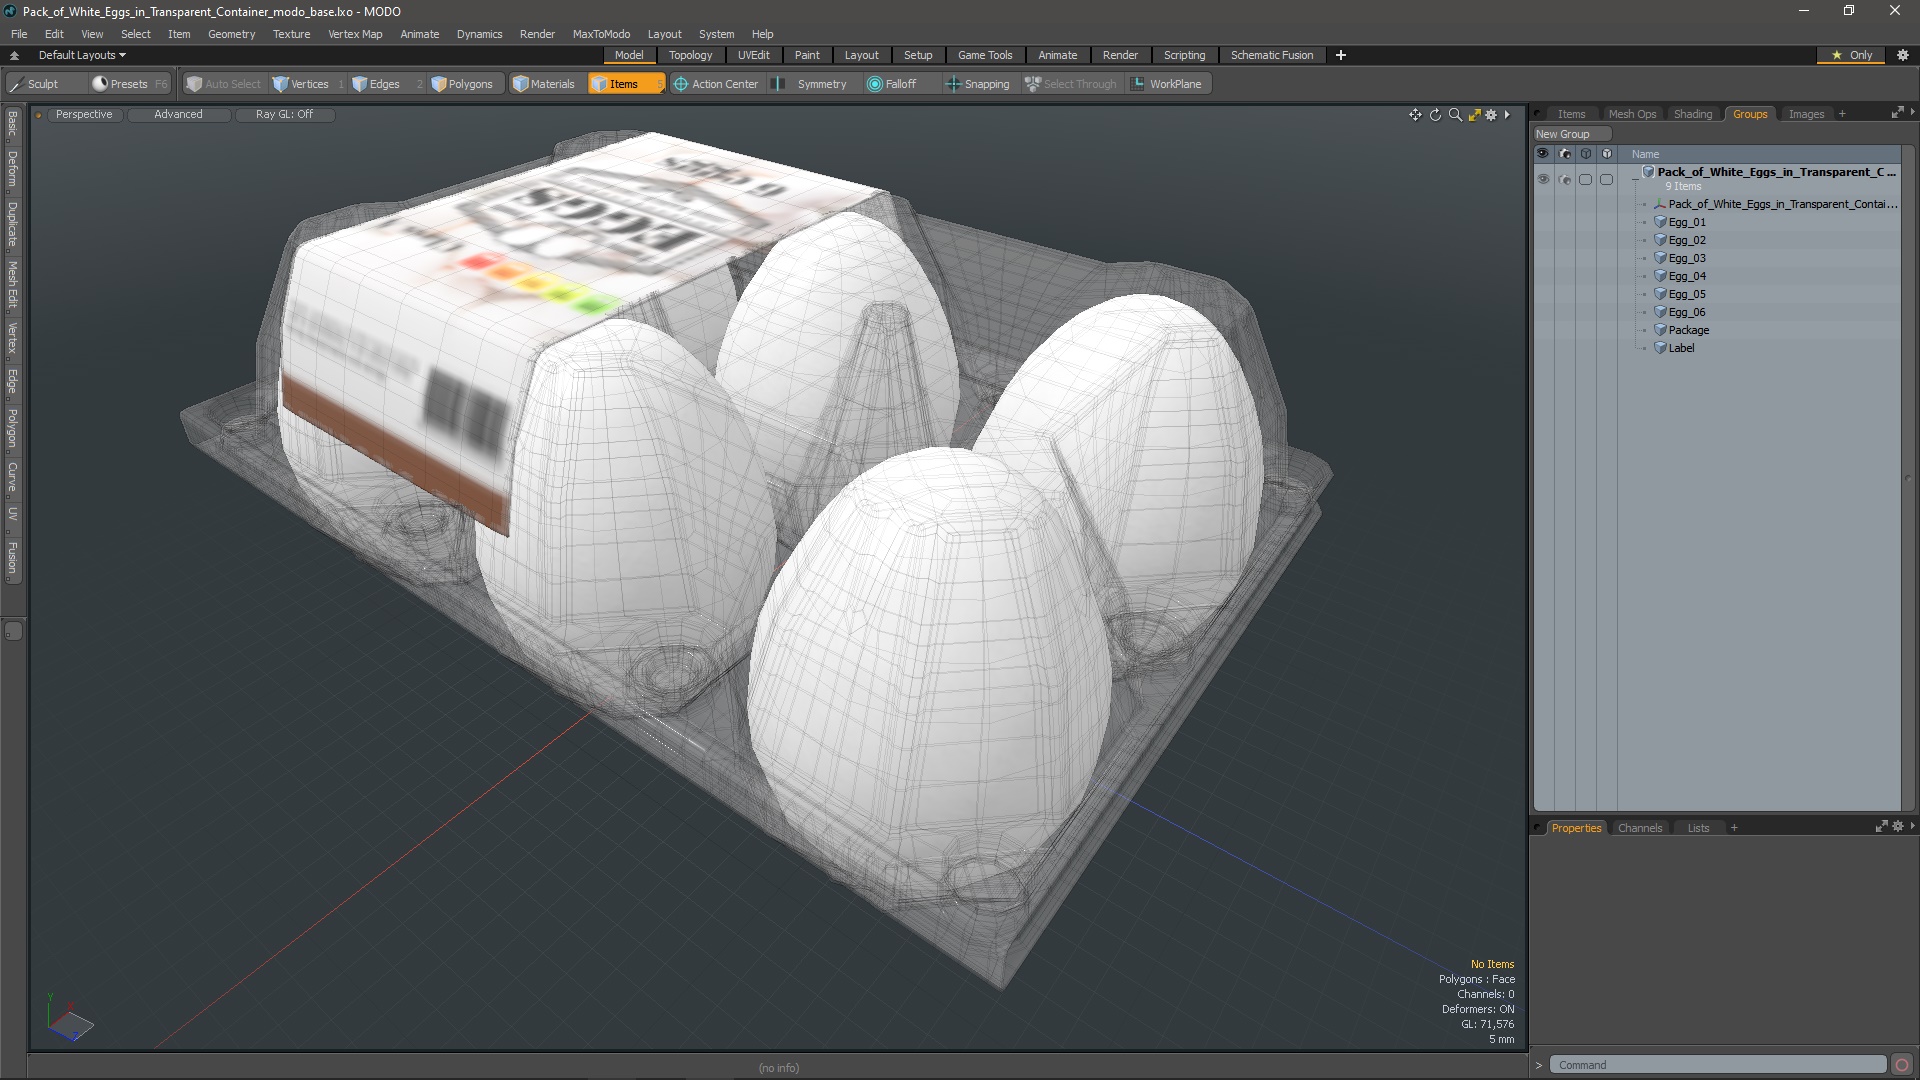Open the WorkPlane options
This screenshot has height=1080, width=1920.
(1167, 84)
